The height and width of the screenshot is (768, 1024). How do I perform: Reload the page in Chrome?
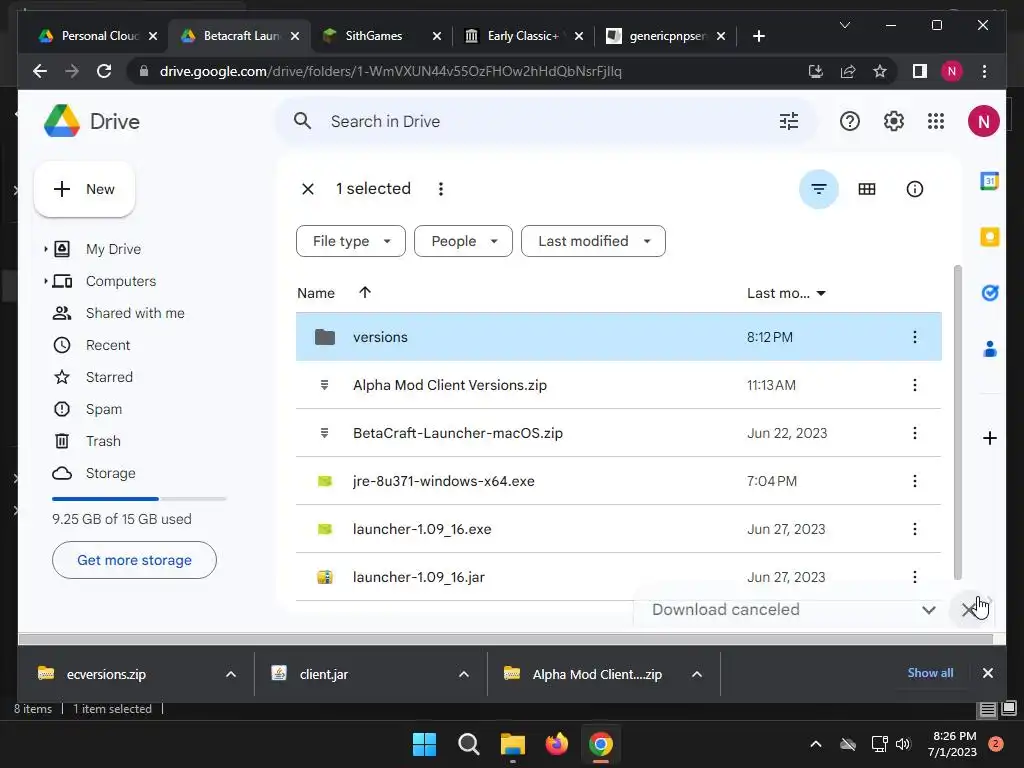[x=104, y=71]
